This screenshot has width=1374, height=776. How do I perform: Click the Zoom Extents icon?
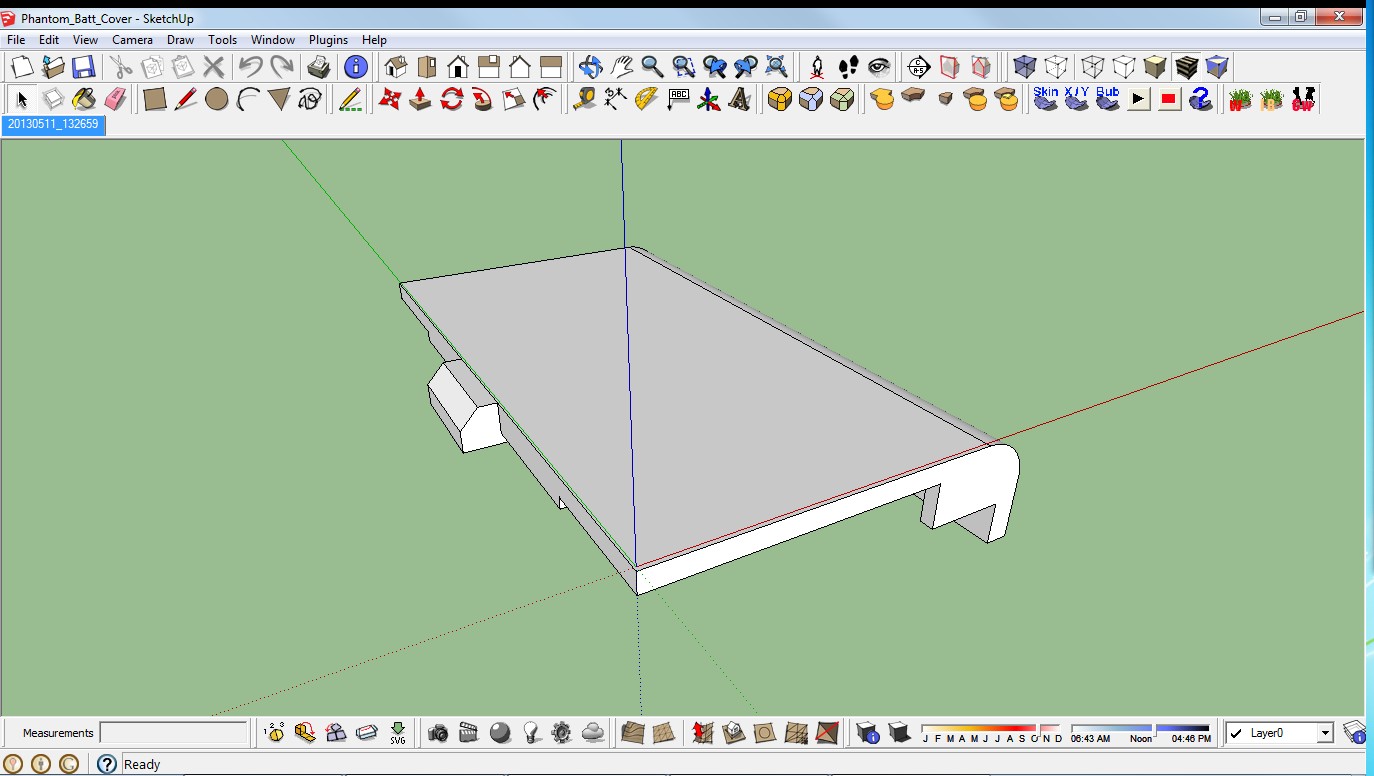[776, 67]
